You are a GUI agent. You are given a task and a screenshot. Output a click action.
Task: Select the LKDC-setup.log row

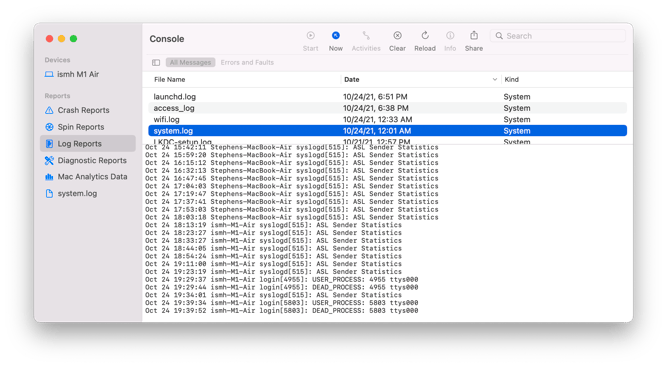[388, 141]
